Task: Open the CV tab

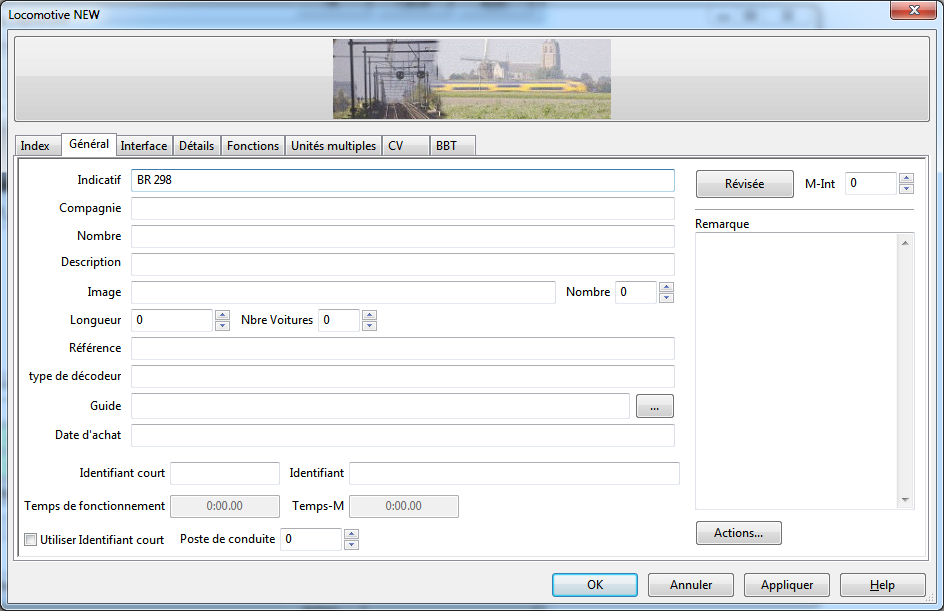Action: (396, 146)
